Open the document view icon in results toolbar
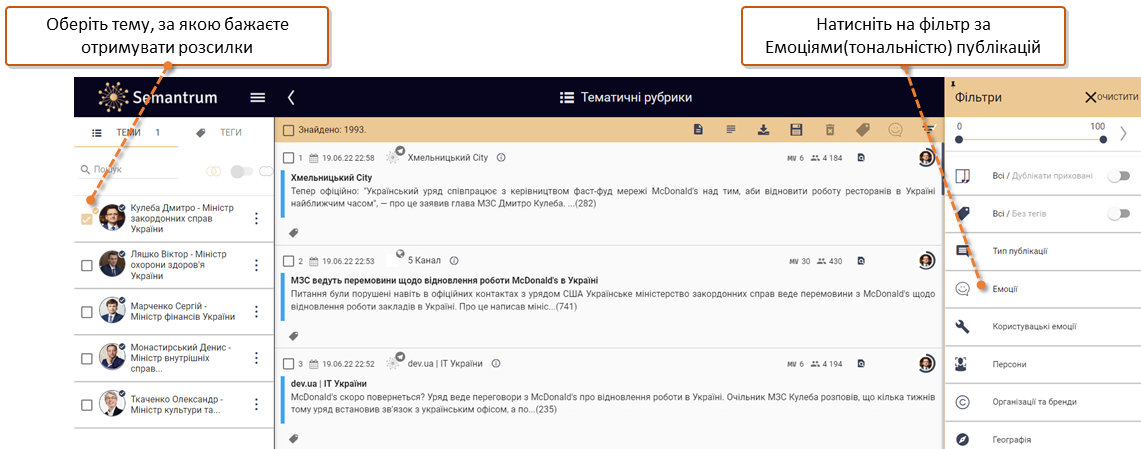The image size is (1141, 449). 698,130
